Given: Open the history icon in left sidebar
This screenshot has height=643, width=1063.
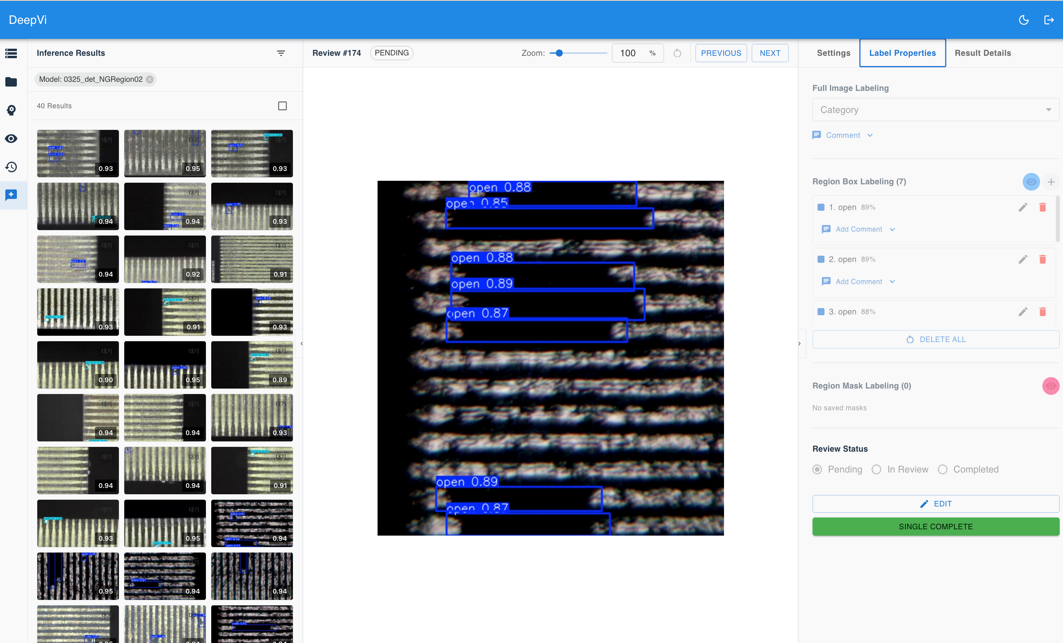Looking at the screenshot, I should (11, 167).
